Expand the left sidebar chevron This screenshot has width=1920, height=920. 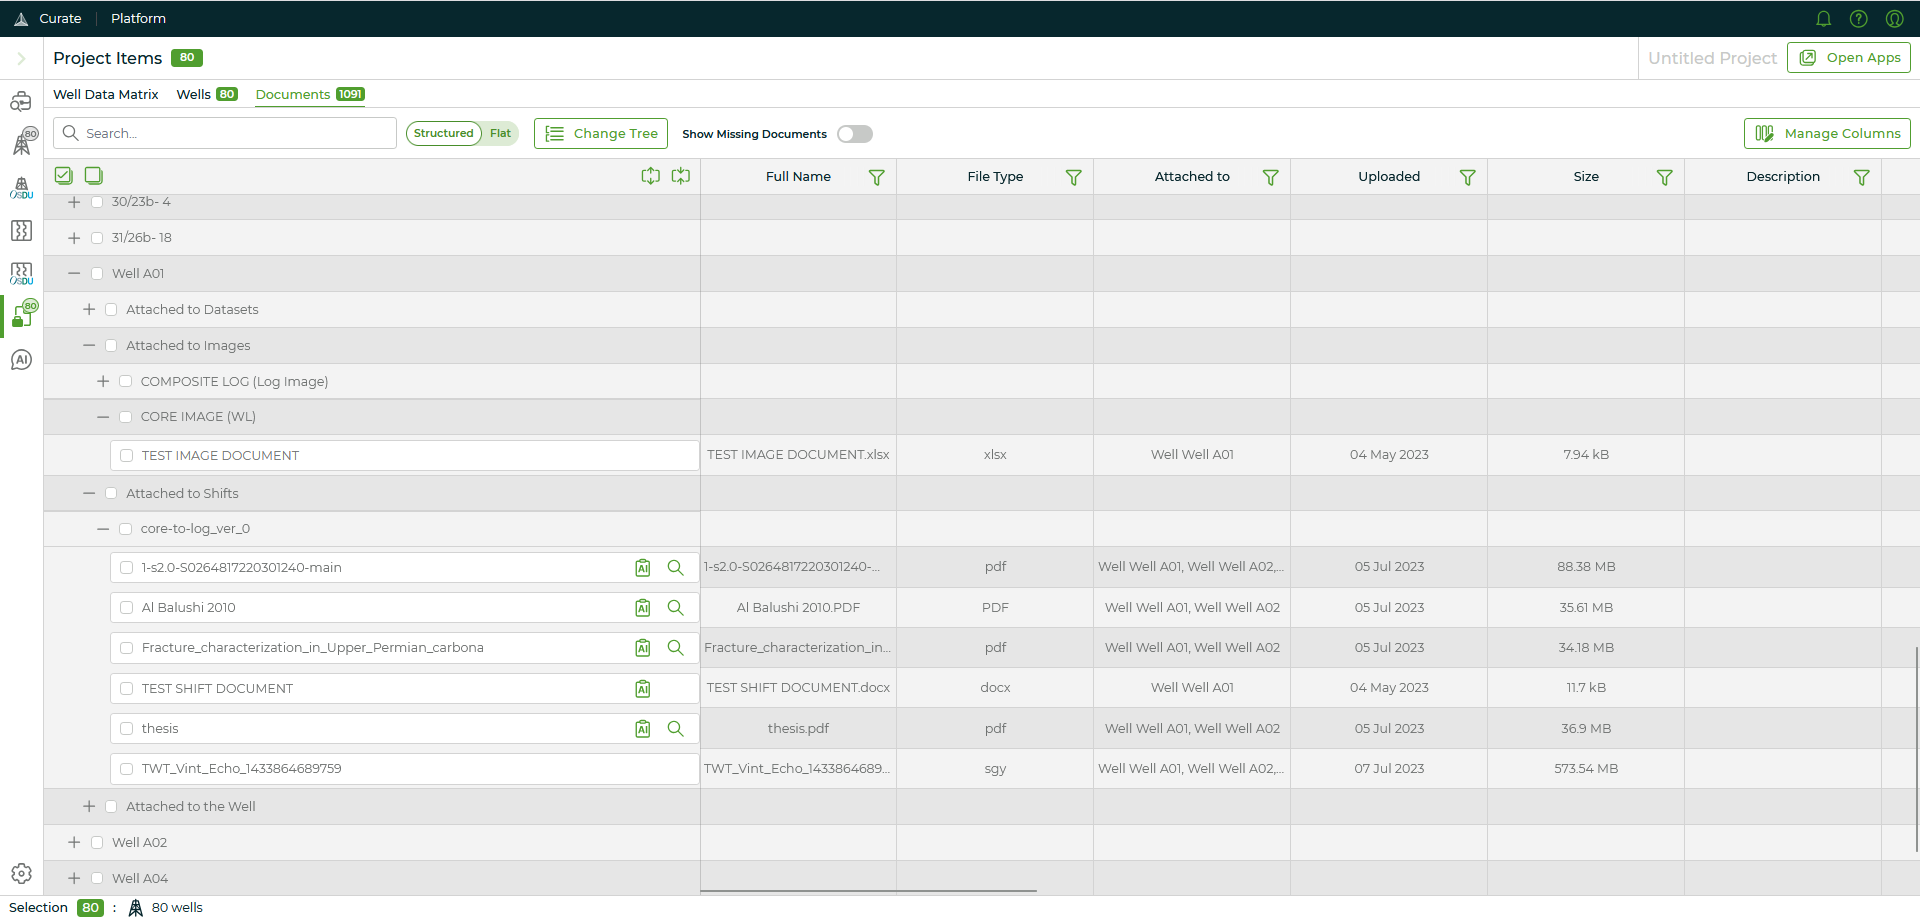[21, 59]
